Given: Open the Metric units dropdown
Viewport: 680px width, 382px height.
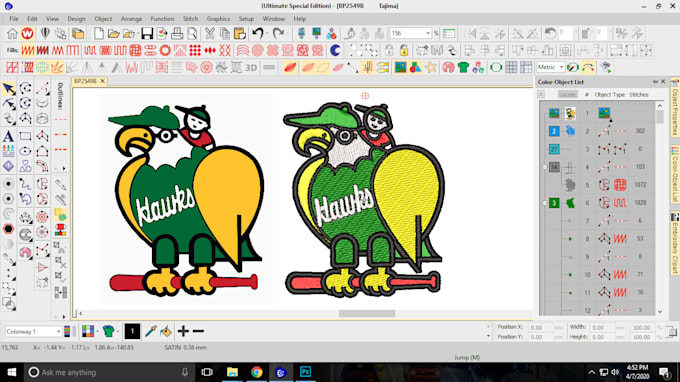Looking at the screenshot, I should [x=561, y=68].
